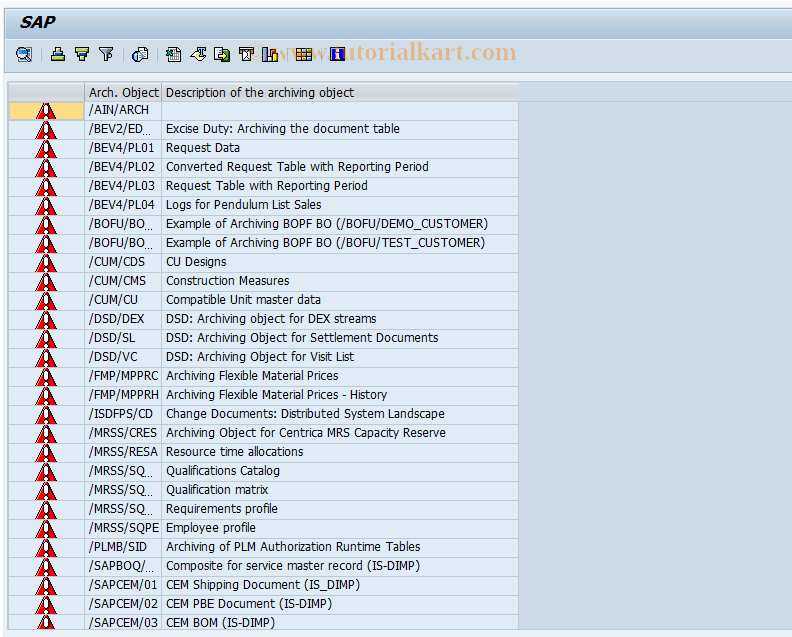792x637 pixels.
Task: Click status icon beside /SAPCEM/01
Action: point(46,585)
